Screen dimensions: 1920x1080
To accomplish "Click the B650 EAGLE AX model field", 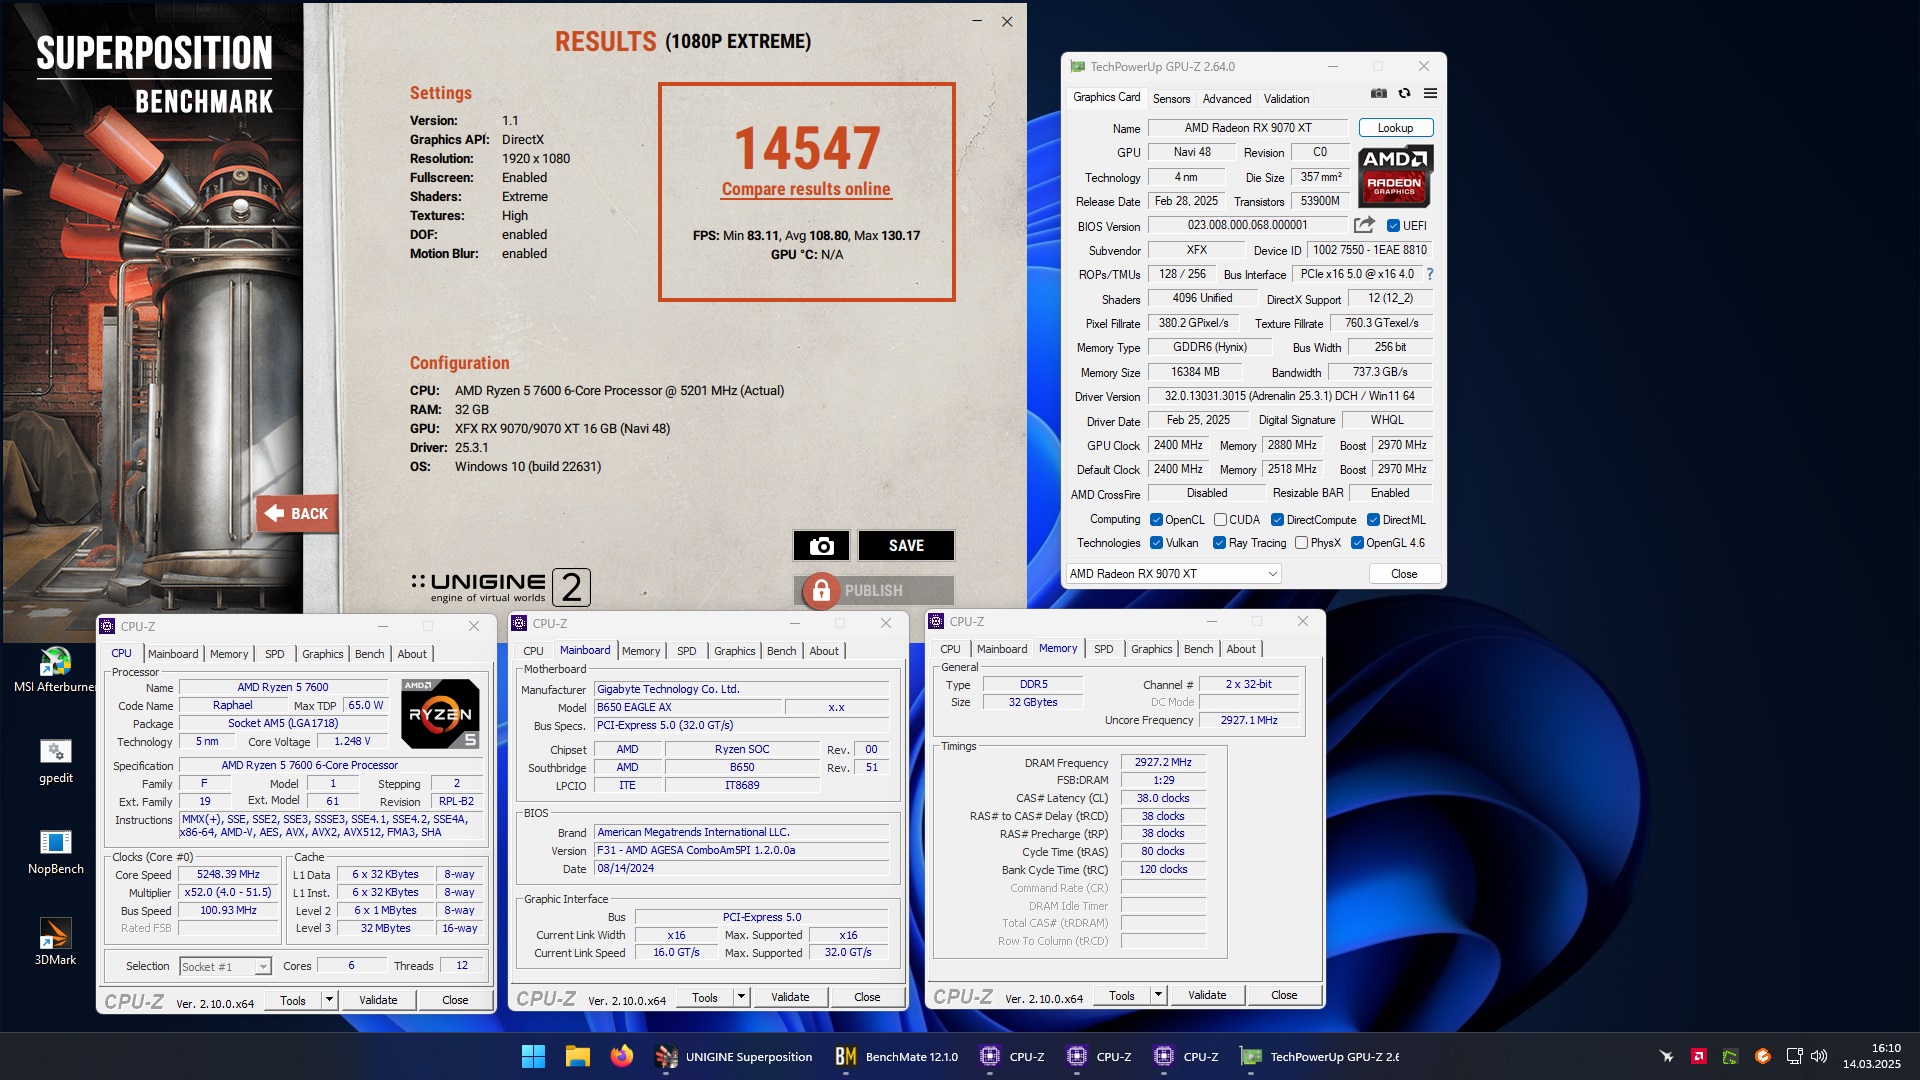I will tap(688, 707).
